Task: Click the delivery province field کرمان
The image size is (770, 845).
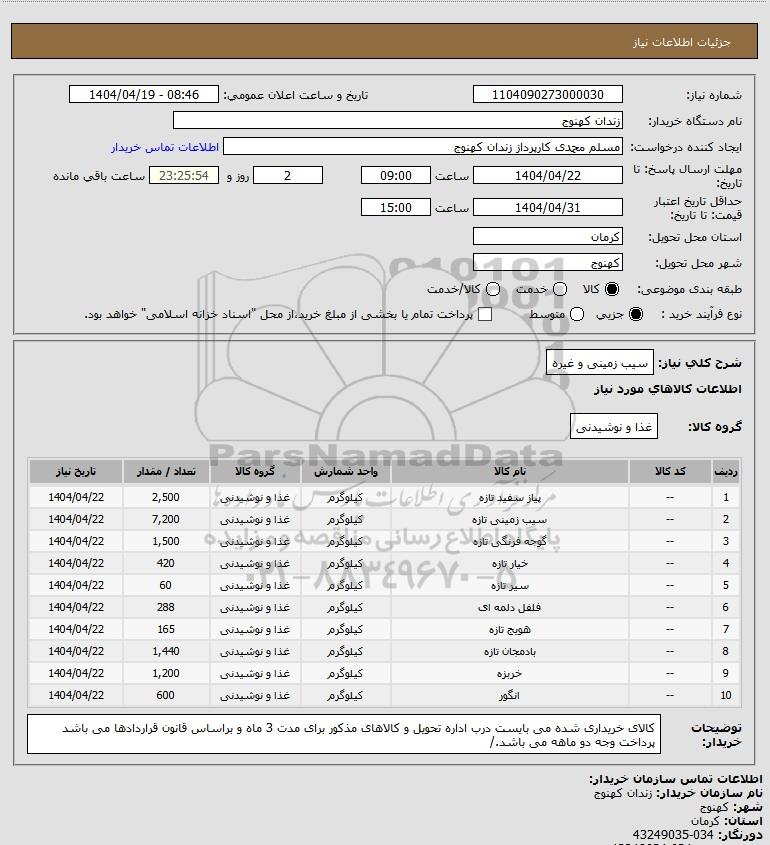Action: [x=547, y=236]
